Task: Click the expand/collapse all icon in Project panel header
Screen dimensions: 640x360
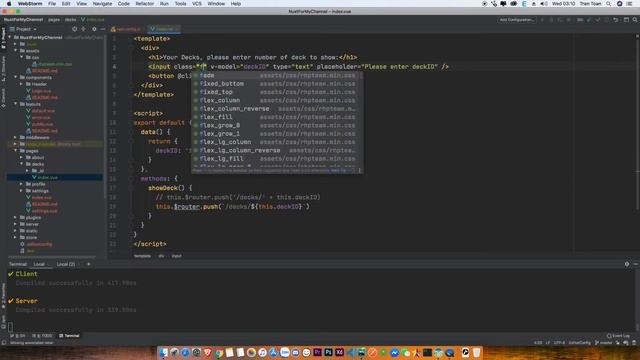Action: click(x=84, y=29)
